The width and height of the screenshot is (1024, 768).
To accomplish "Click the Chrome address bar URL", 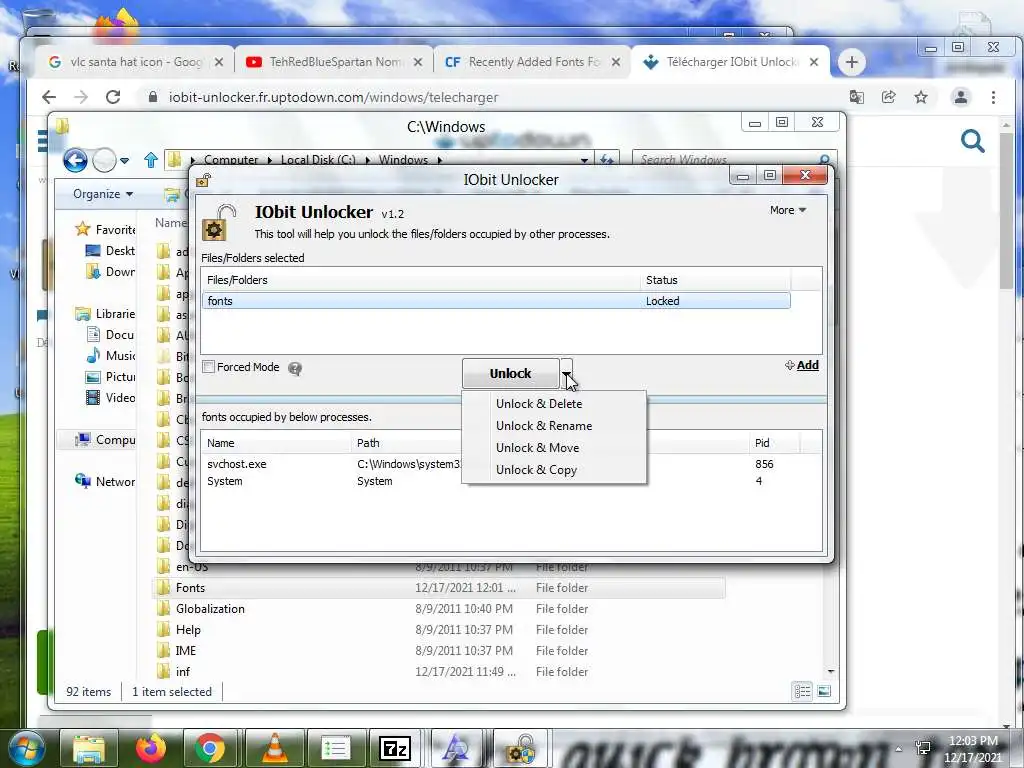I will [333, 97].
